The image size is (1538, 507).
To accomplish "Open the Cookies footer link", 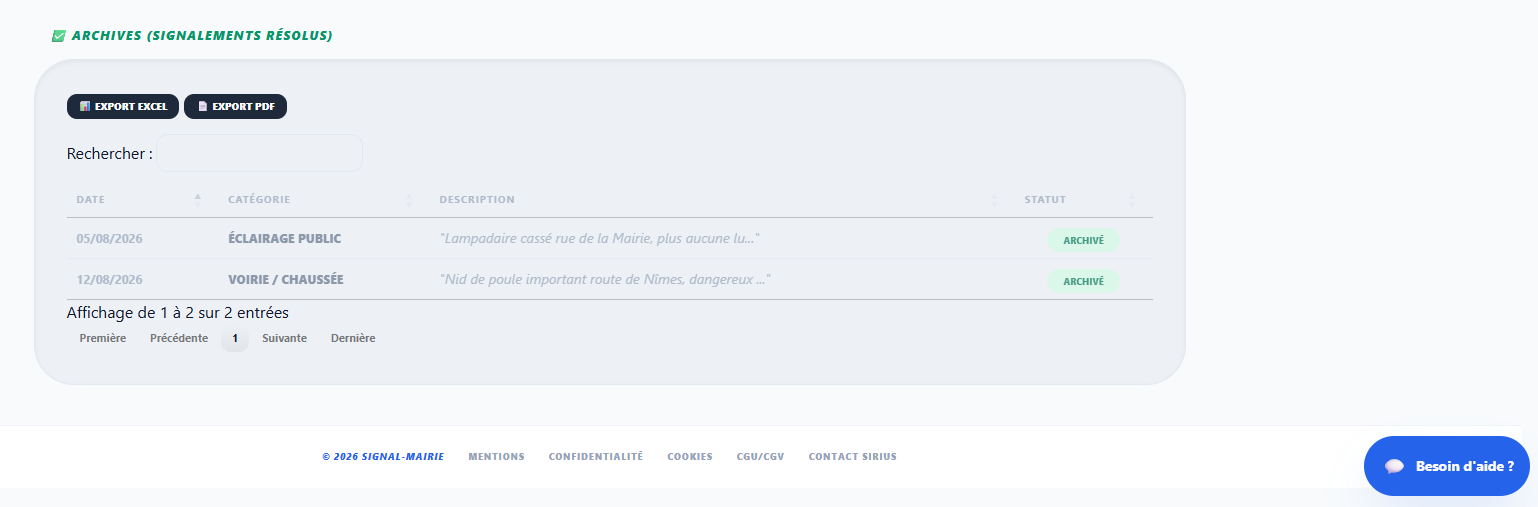I will [690, 457].
